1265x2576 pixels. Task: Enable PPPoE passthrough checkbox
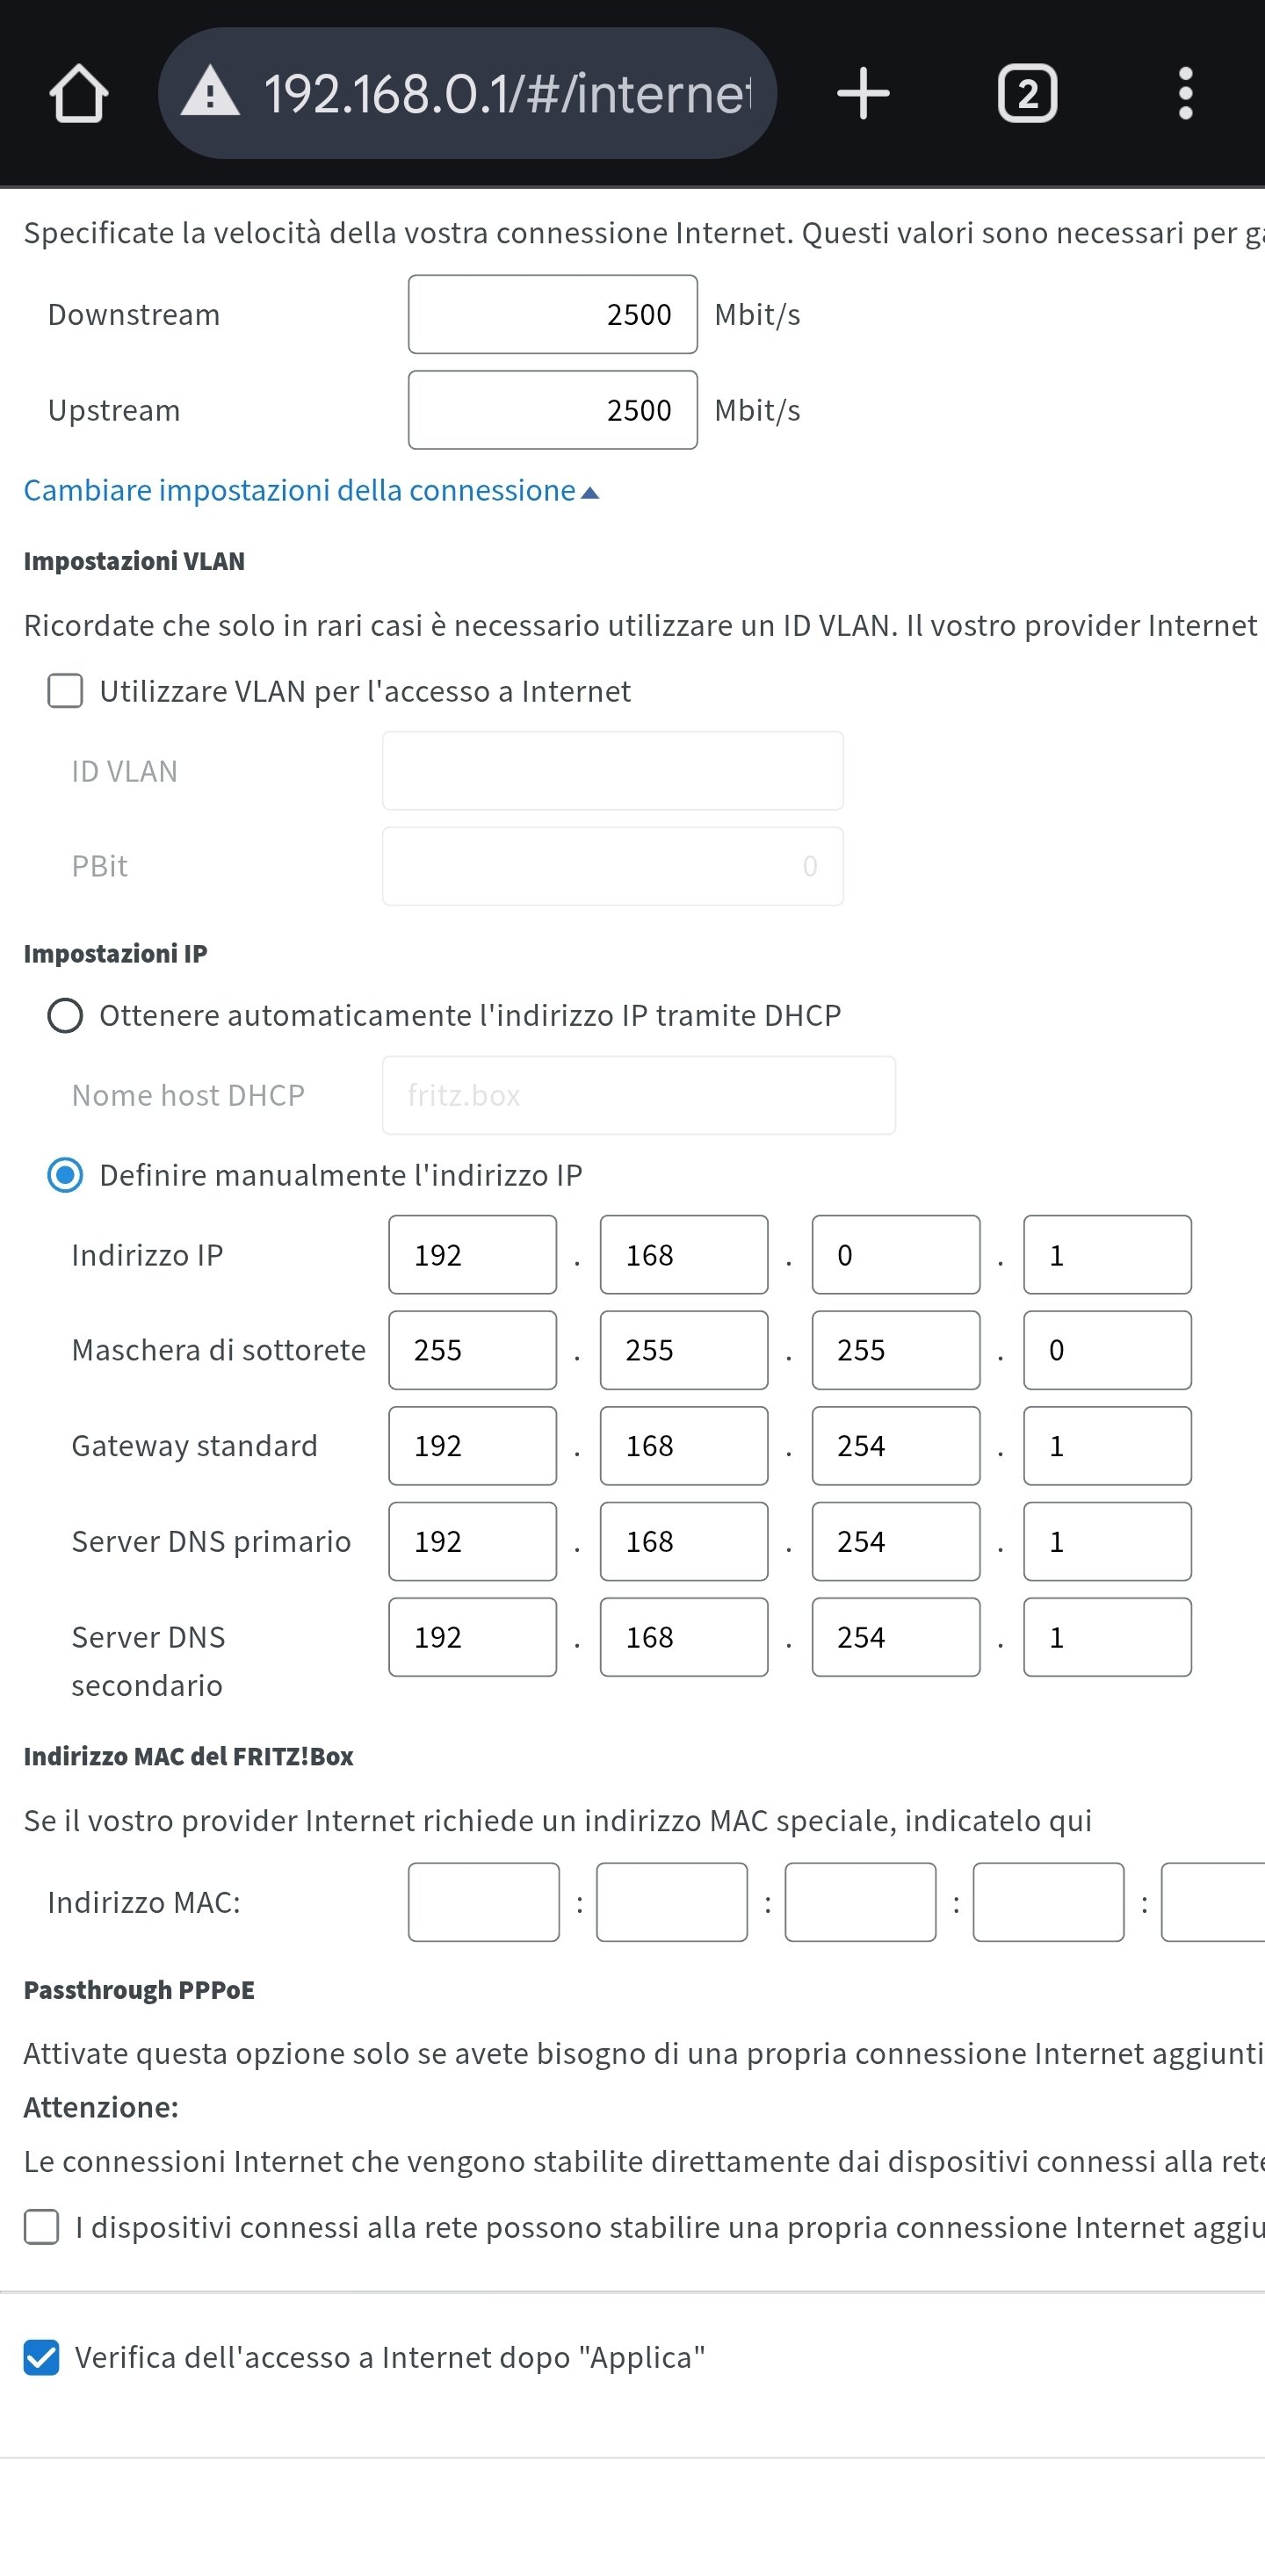pos(42,2227)
